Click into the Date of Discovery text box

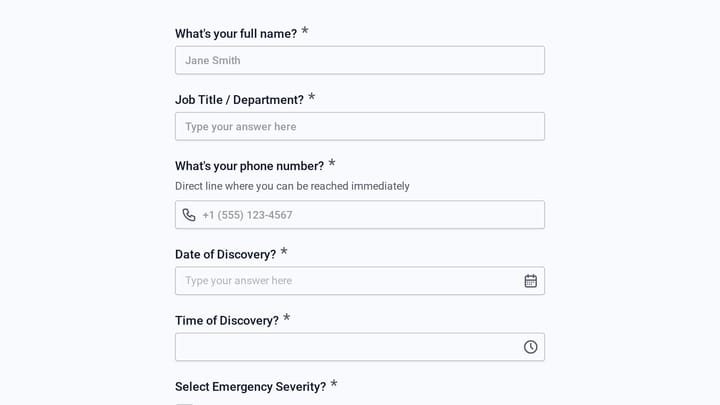(x=360, y=281)
